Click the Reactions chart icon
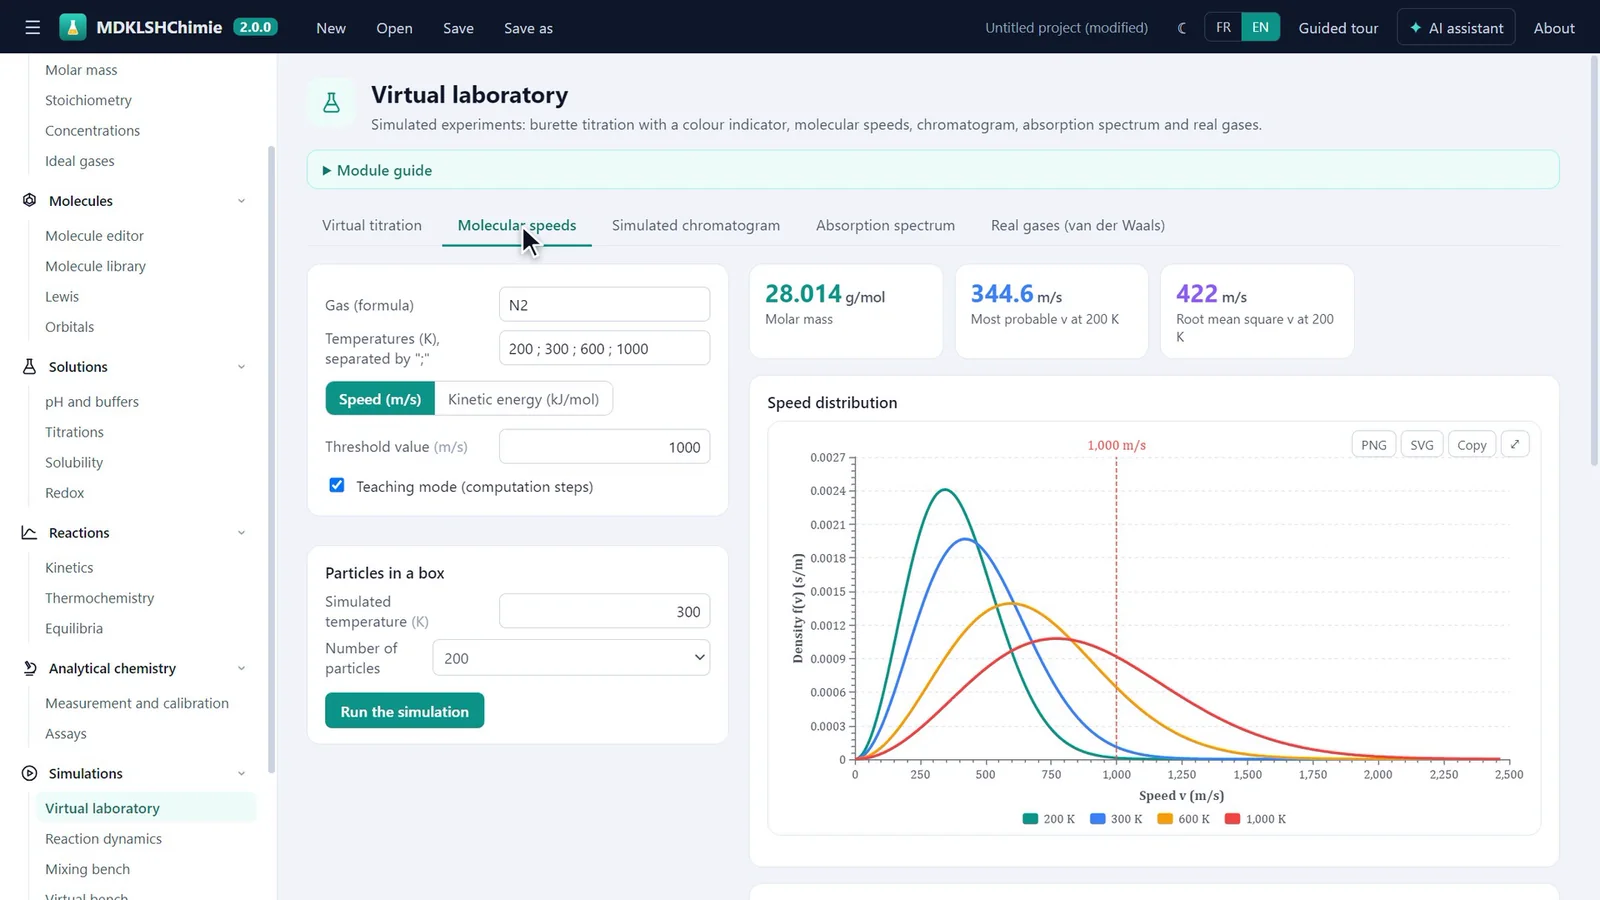Screen dimensions: 1600x900 click(29, 532)
